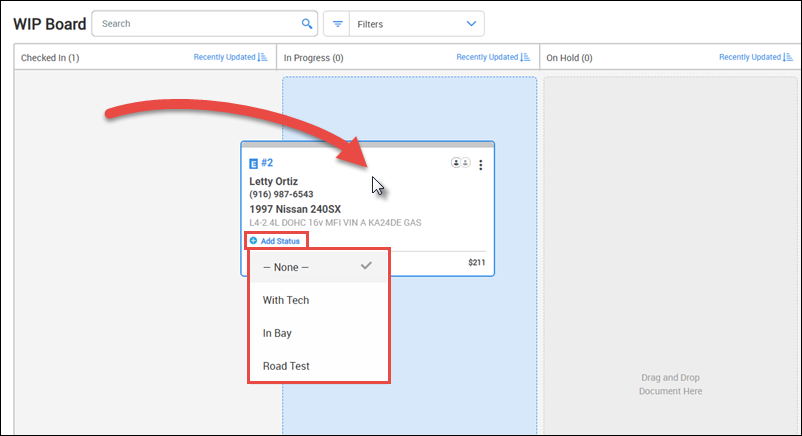Image resolution: width=802 pixels, height=436 pixels.
Task: Click phone number (916) 987-6543
Action: pyautogui.click(x=281, y=194)
